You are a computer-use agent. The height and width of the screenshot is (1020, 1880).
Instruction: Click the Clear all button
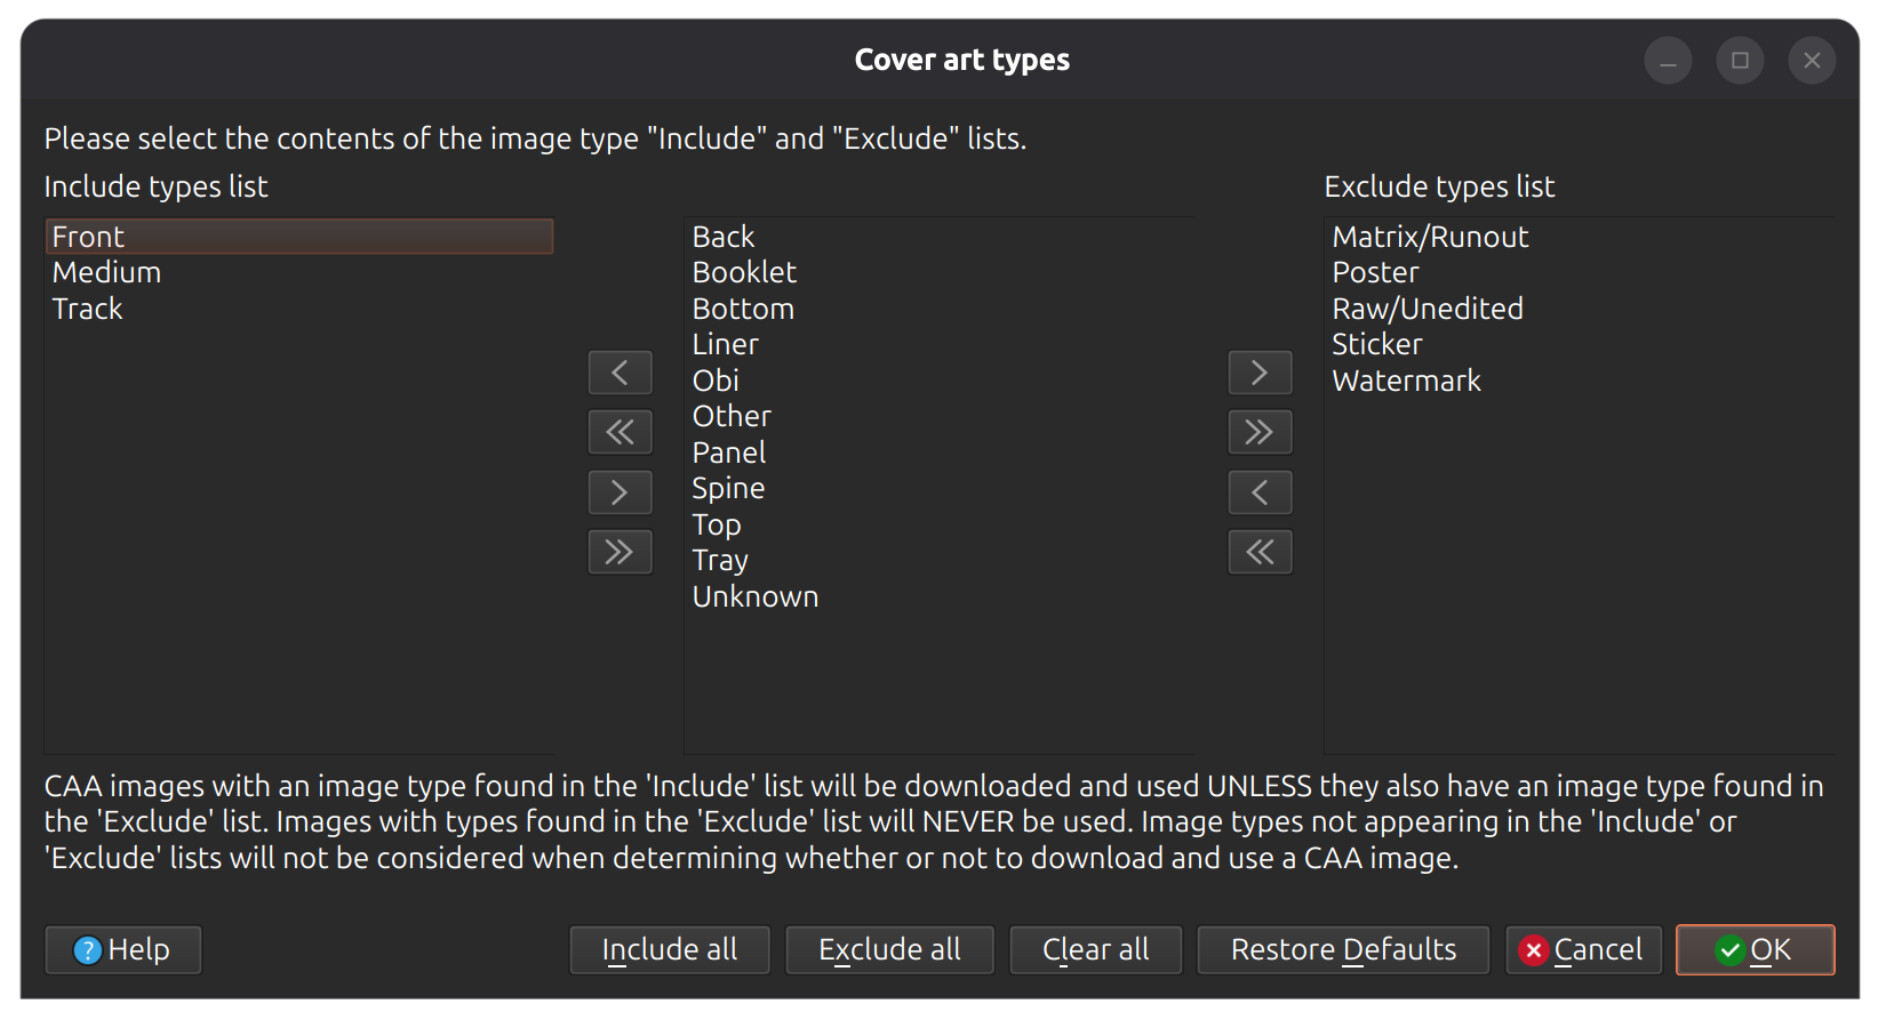coord(1095,949)
